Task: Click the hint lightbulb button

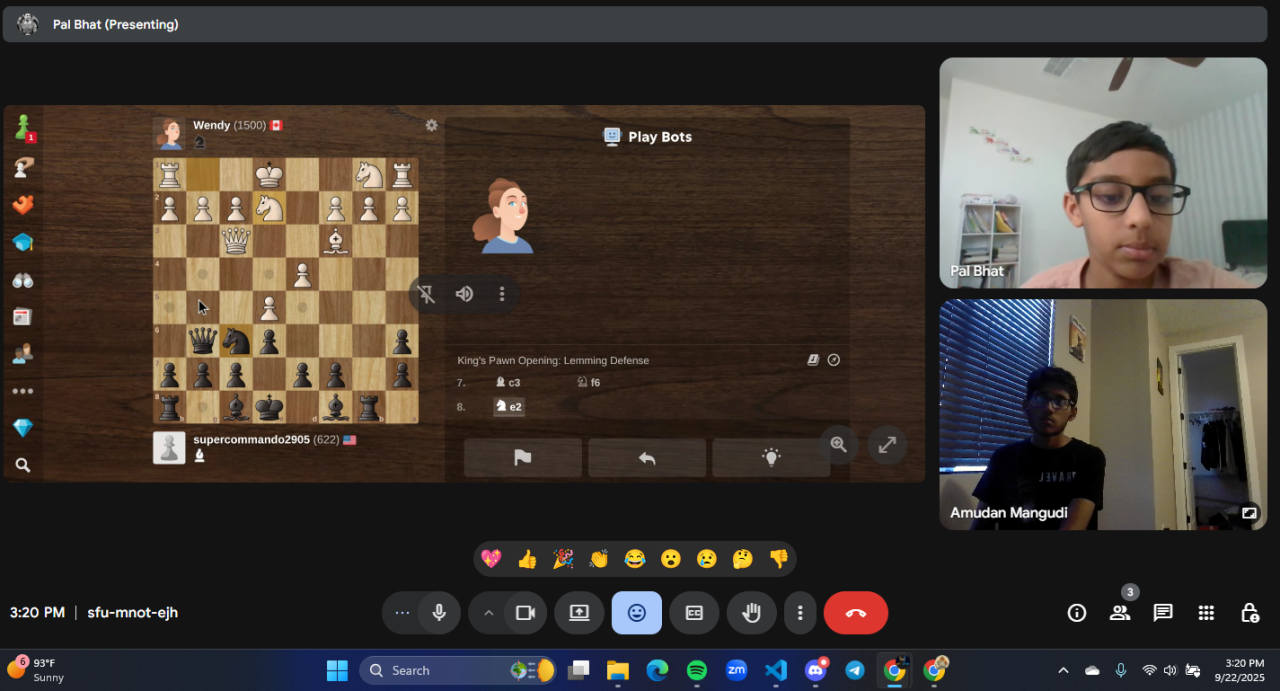Action: coord(771,457)
